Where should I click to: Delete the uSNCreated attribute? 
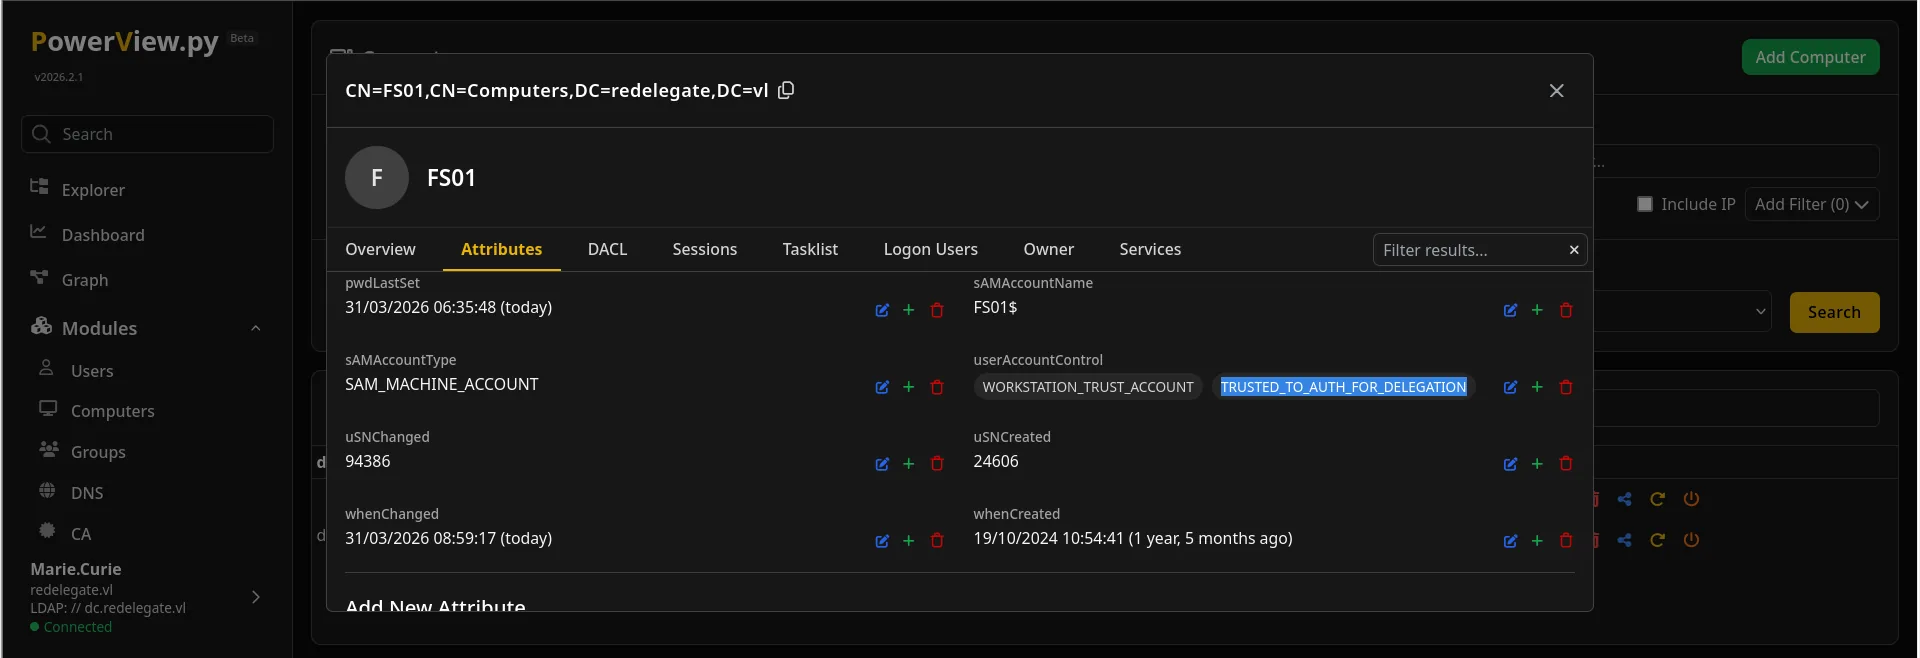tap(1566, 464)
